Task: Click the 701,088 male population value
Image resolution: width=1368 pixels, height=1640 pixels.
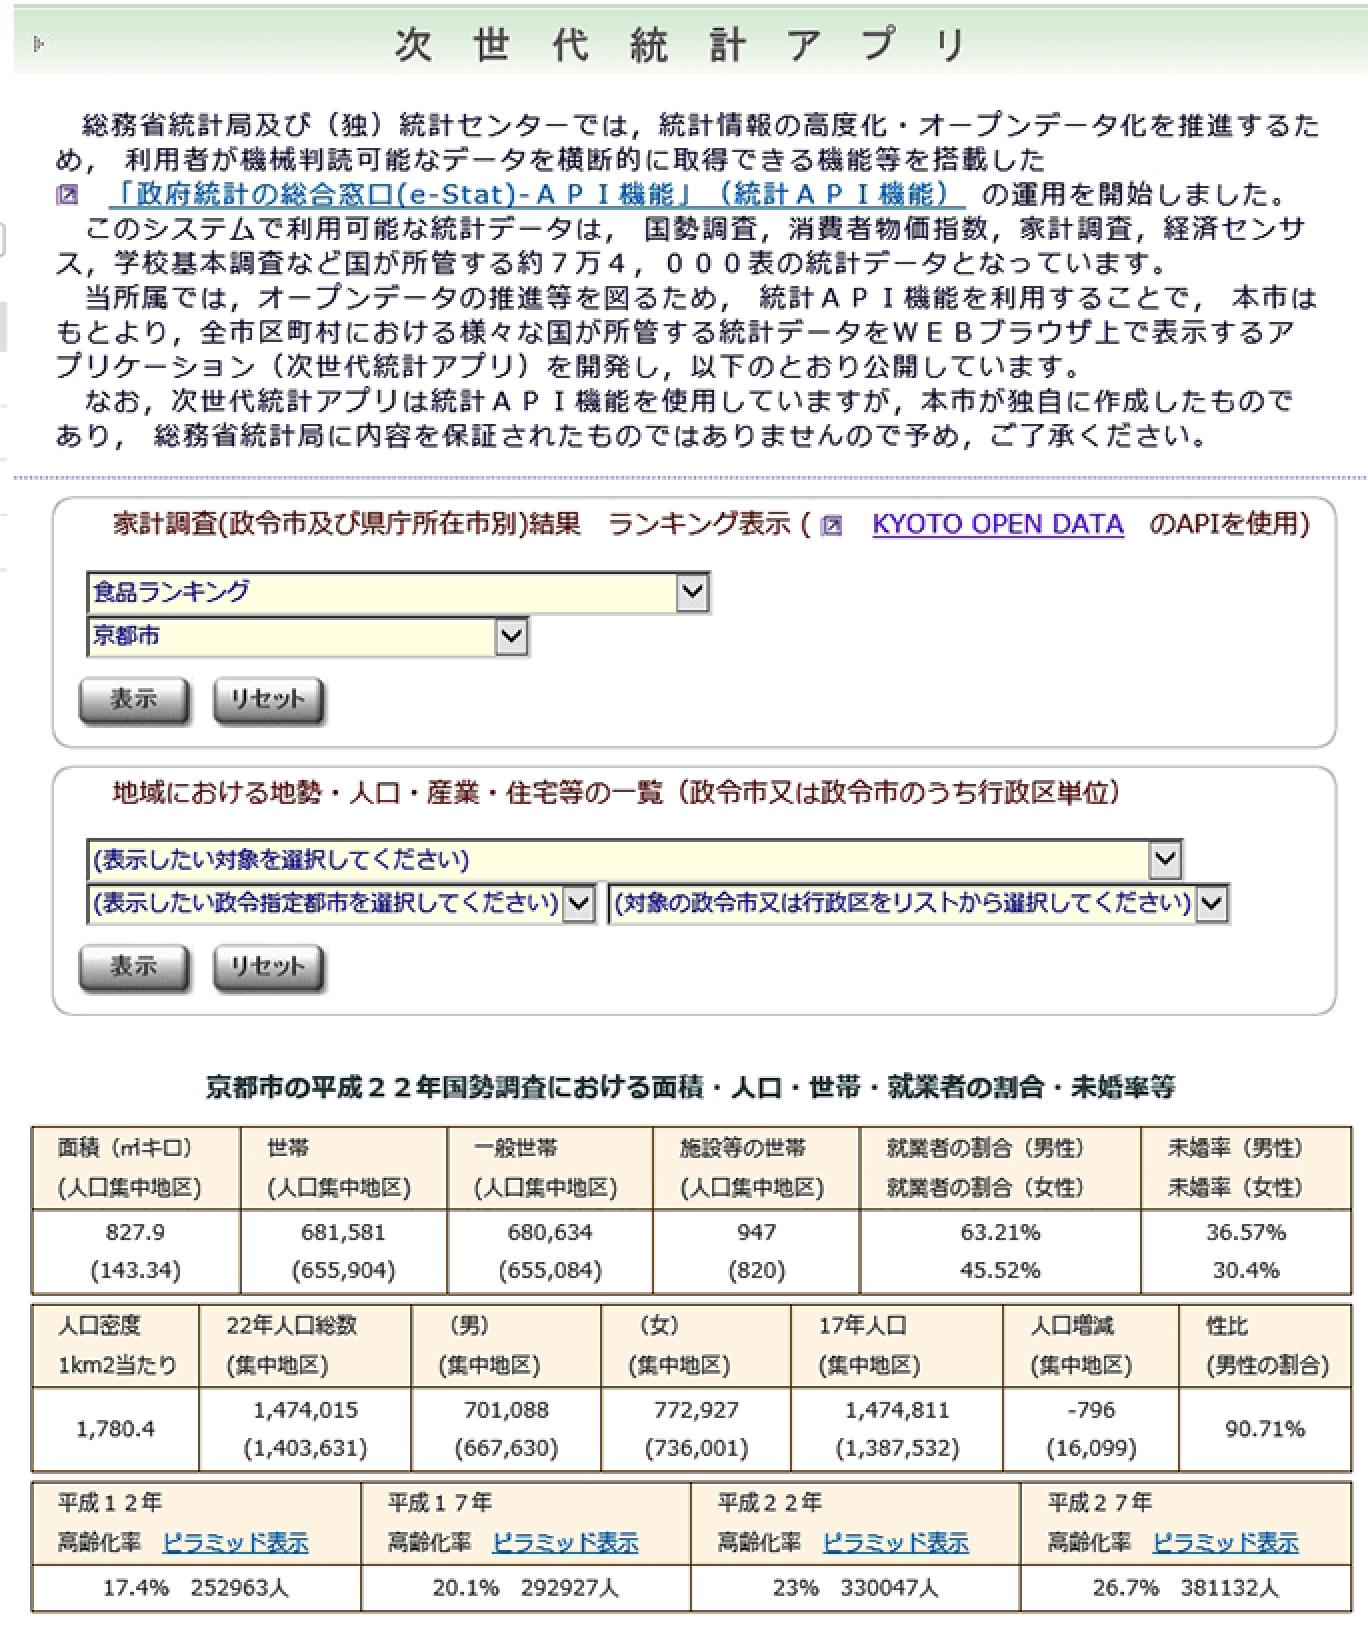Action: (506, 1410)
